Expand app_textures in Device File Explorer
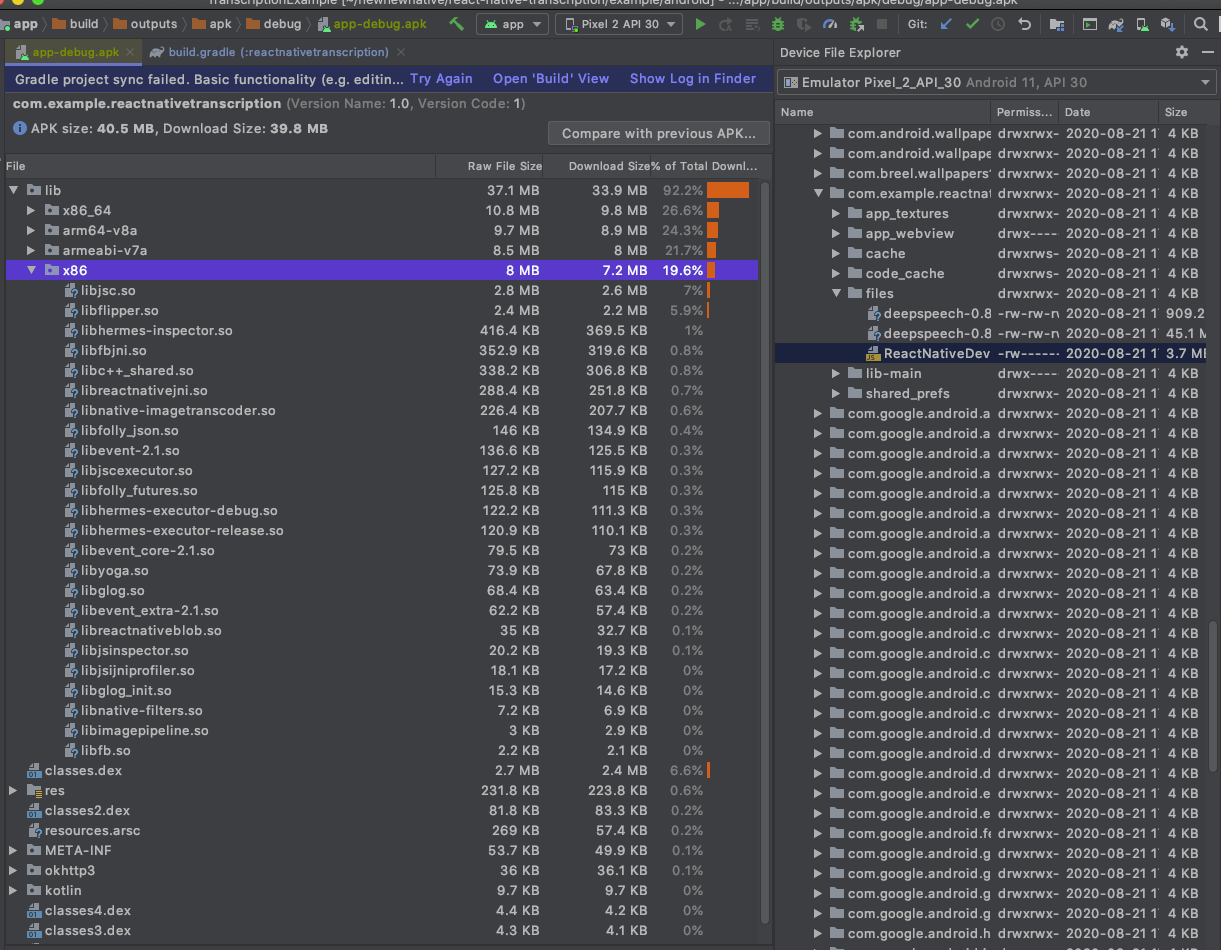 [x=836, y=213]
